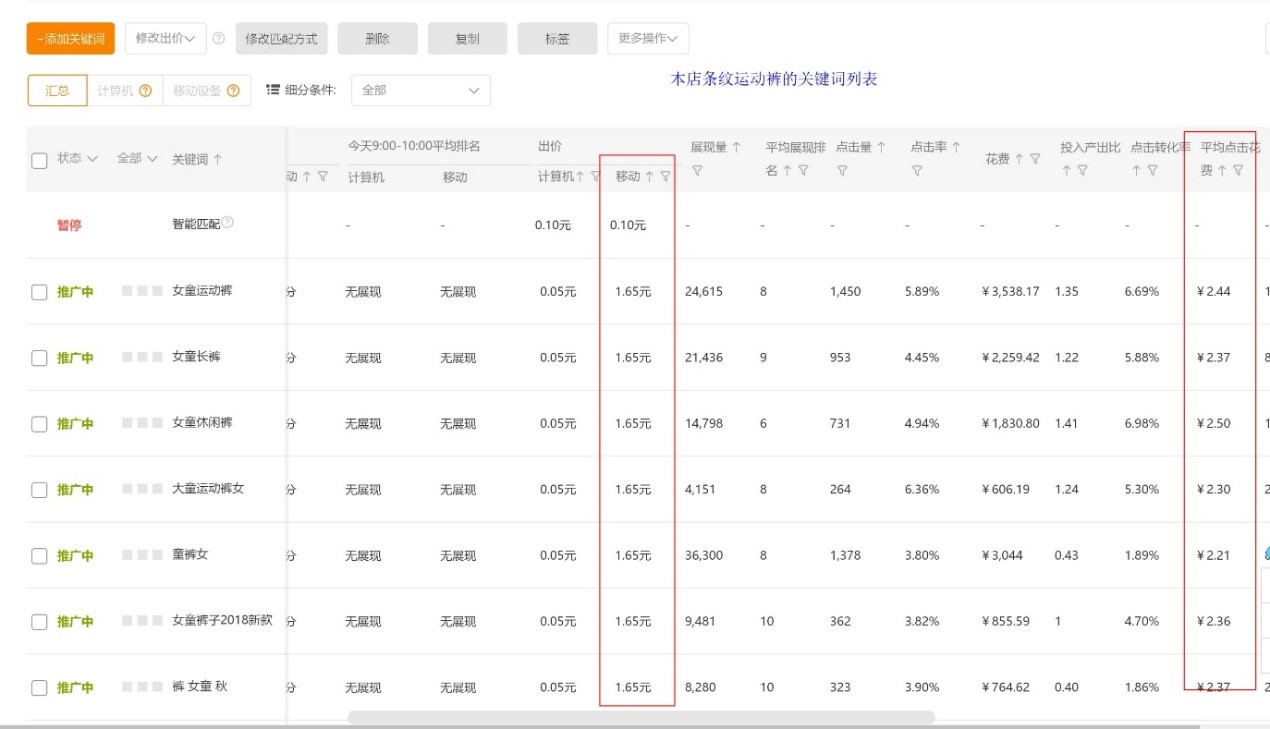Open the 平均点击花费 filter funnel
The height and width of the screenshot is (729, 1270).
coord(1238,171)
